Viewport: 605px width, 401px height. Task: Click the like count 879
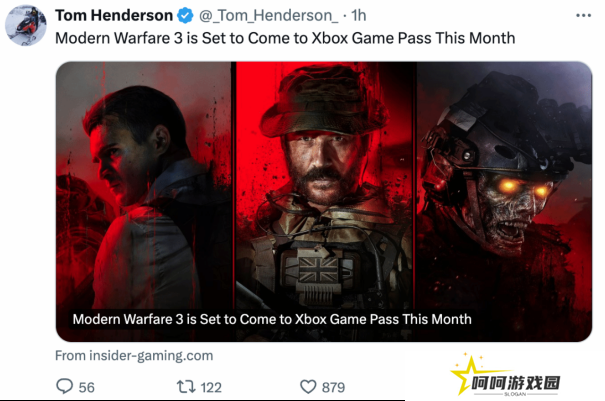coord(333,387)
